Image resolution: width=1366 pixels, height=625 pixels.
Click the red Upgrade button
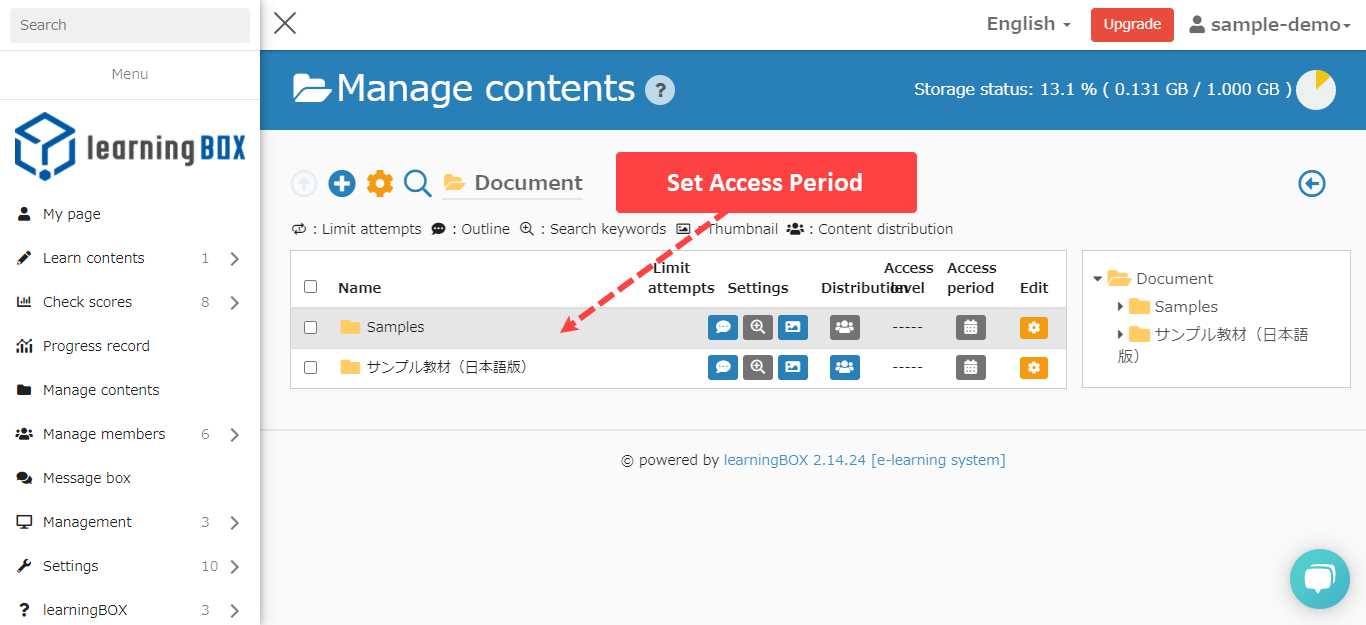(x=1132, y=24)
